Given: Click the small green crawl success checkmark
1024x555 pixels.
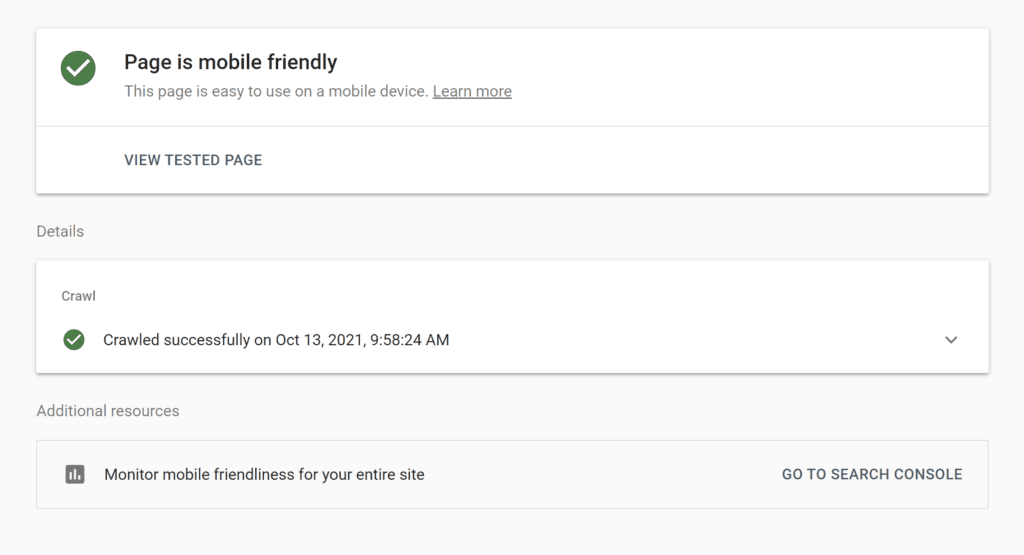Looking at the screenshot, I should click(x=74, y=340).
